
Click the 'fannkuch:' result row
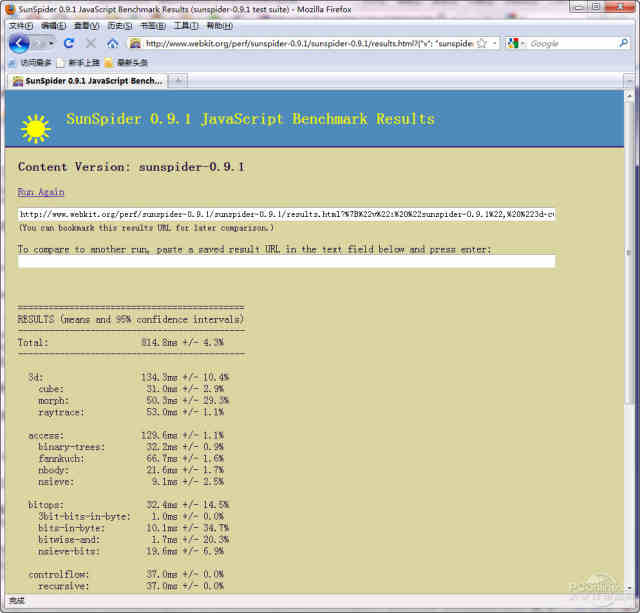point(131,458)
